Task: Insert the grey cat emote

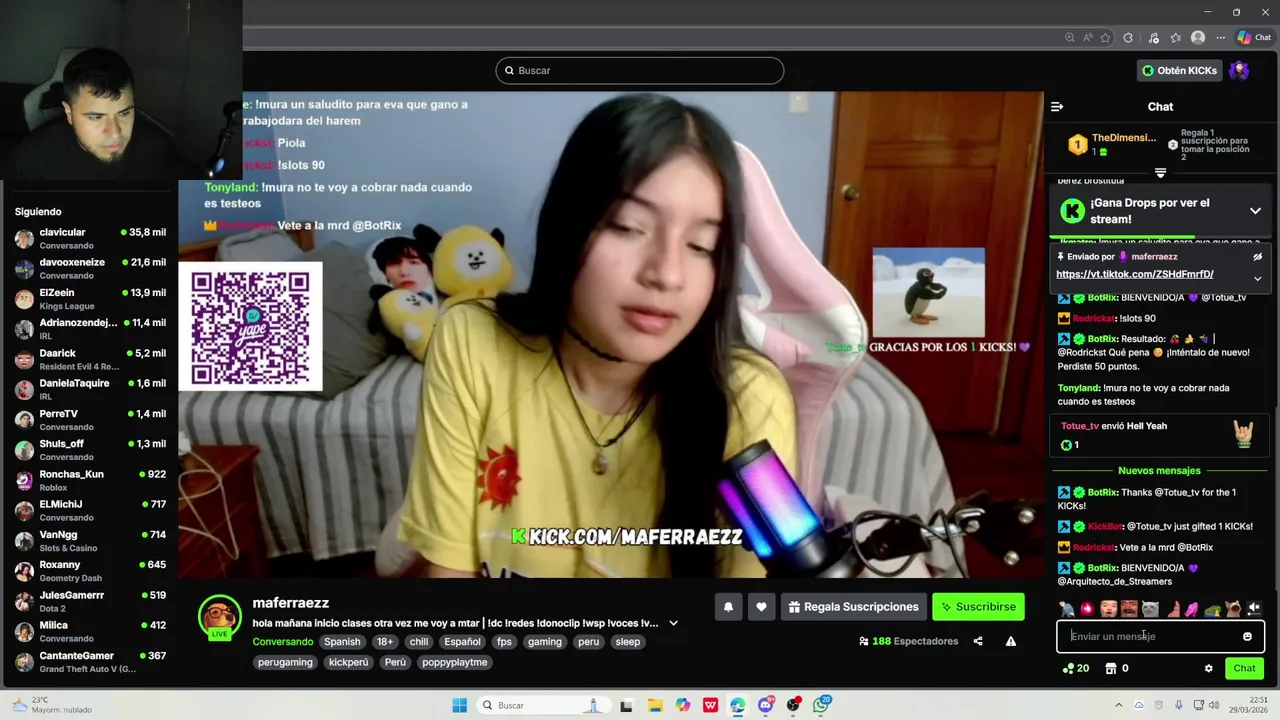Action: tap(1150, 609)
